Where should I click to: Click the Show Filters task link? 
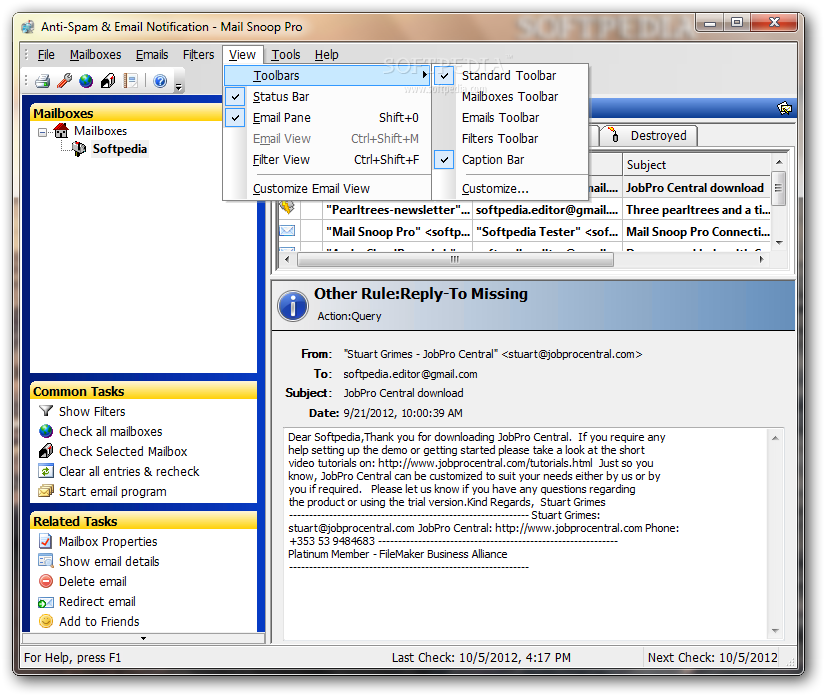coord(92,411)
